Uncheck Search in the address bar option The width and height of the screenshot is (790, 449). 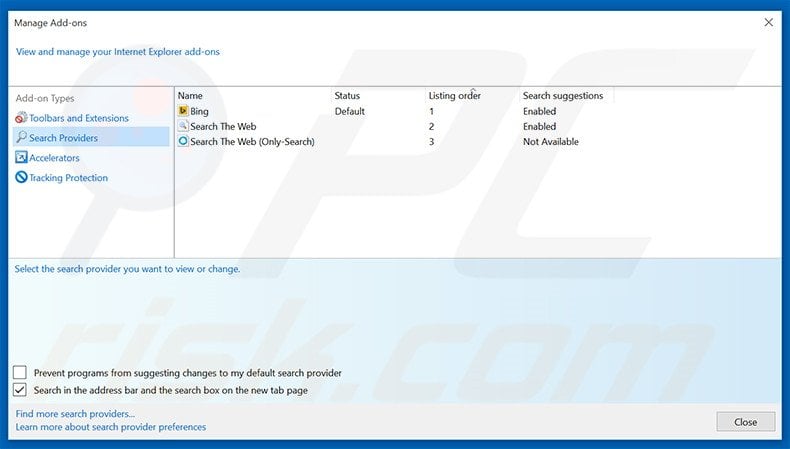(x=20, y=390)
